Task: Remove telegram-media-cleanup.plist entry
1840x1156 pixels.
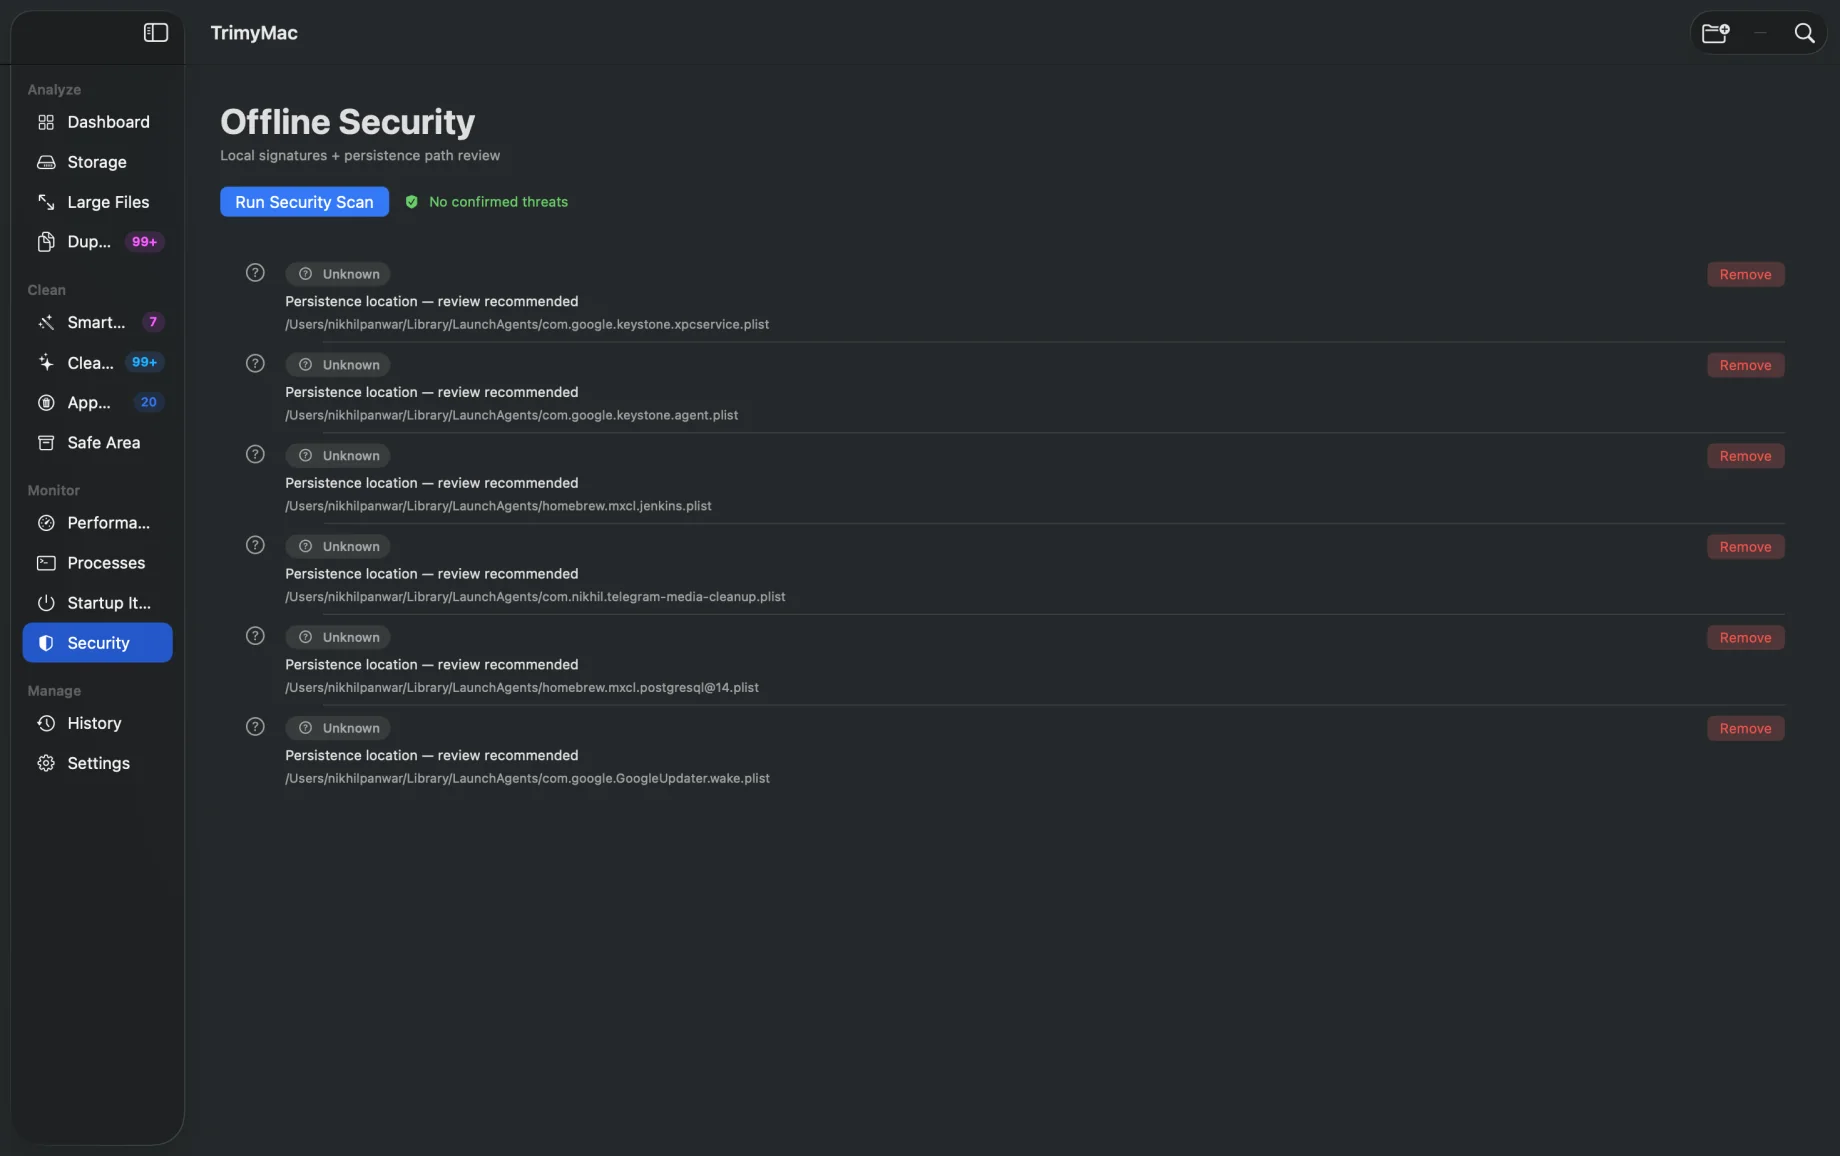Action: (x=1745, y=547)
